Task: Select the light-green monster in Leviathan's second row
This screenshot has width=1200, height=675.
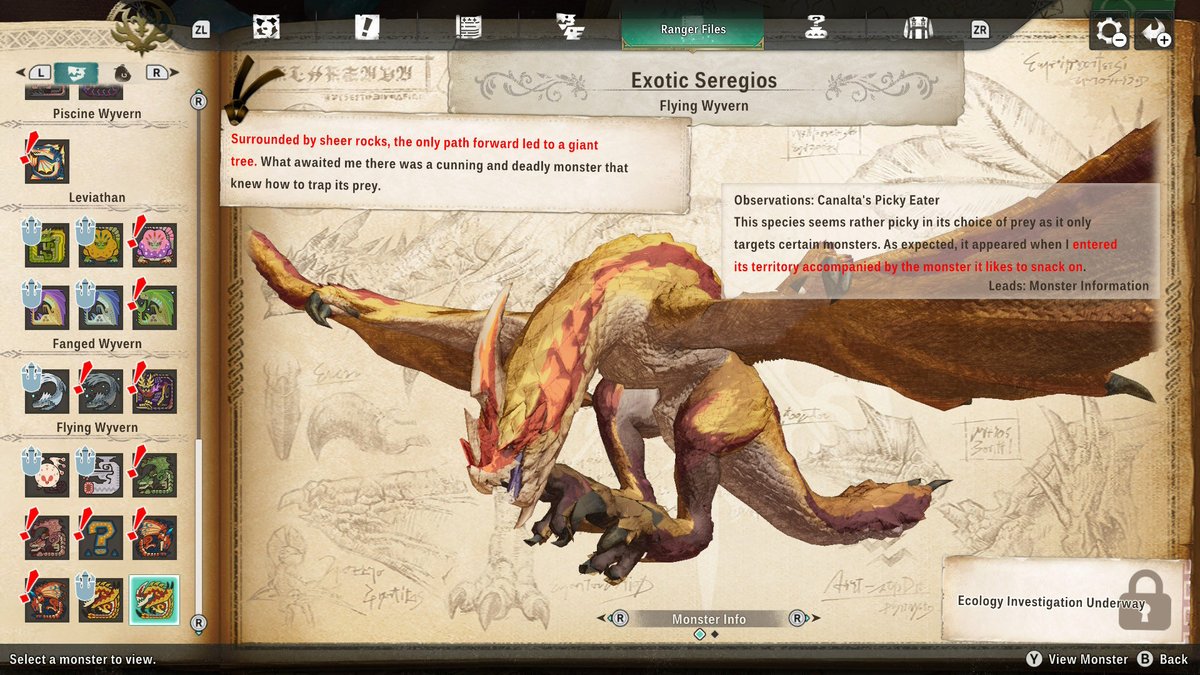Action: (x=155, y=307)
